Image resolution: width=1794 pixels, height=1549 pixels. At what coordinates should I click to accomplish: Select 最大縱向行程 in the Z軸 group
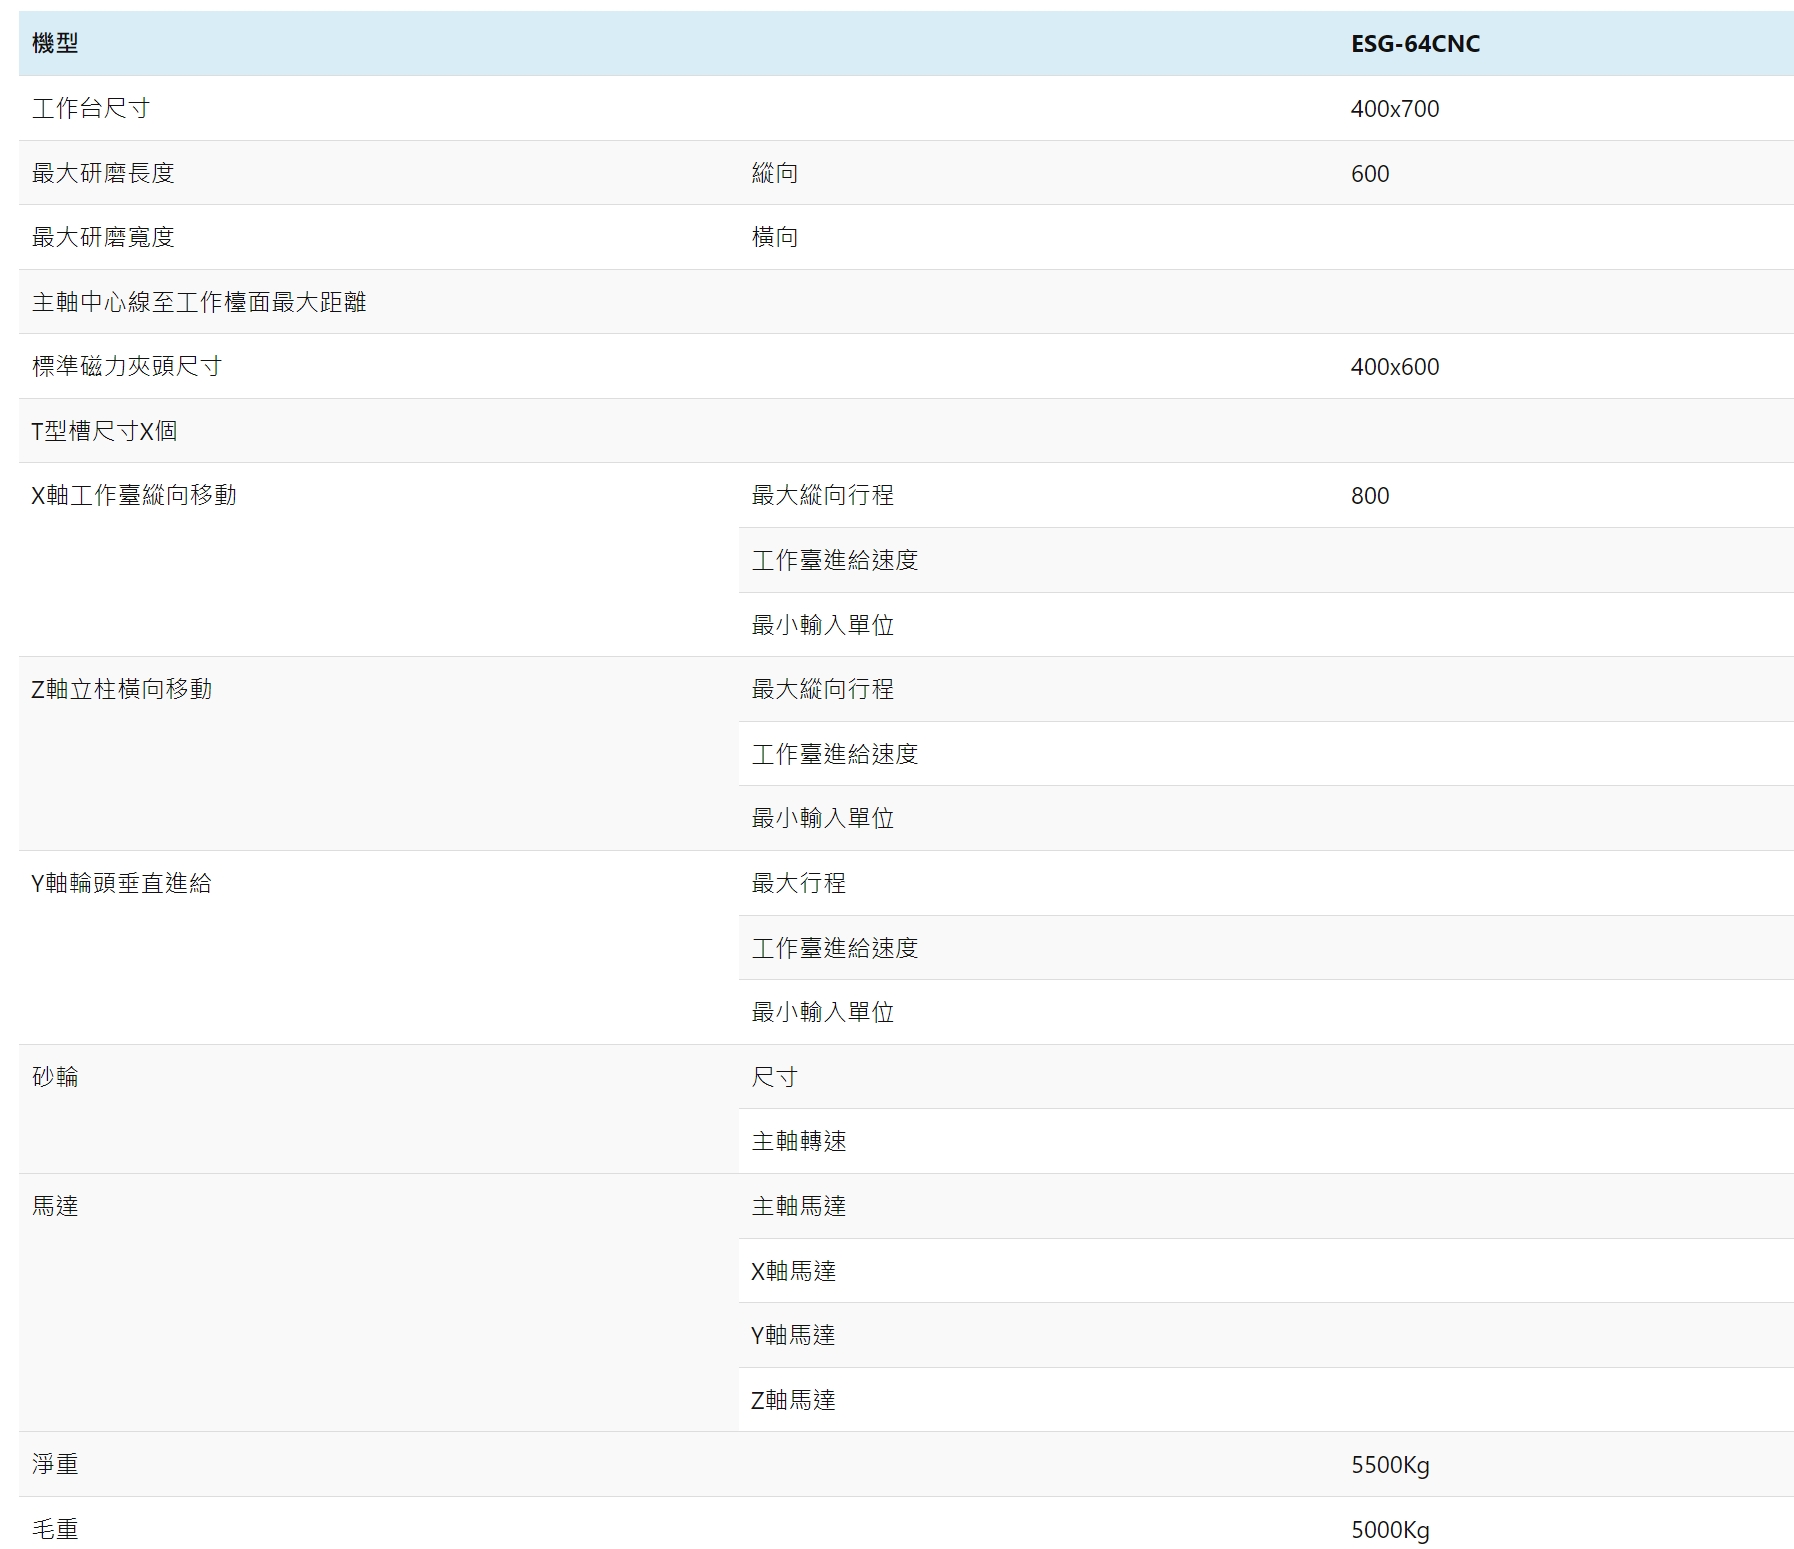[823, 689]
